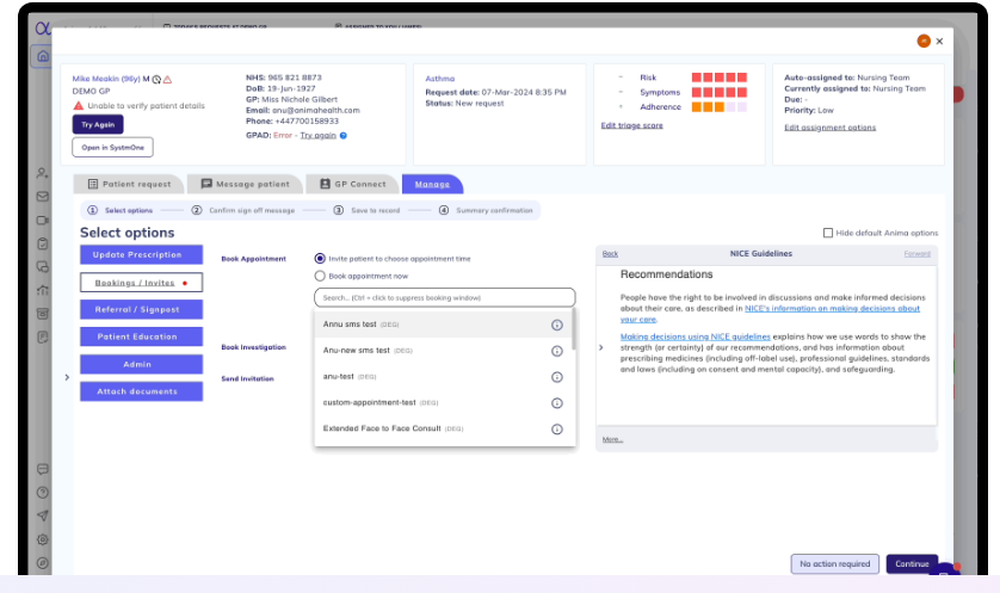Viewport: 1000px width, 593px height.
Task: Collapse NICE Guidelines panel using its chevron
Action: click(x=601, y=348)
